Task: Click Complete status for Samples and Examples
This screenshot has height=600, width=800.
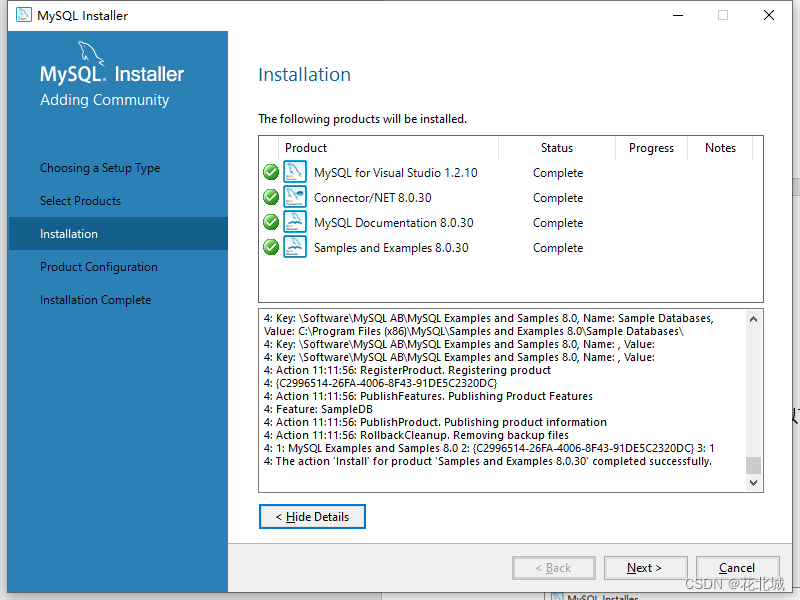Action: point(558,248)
